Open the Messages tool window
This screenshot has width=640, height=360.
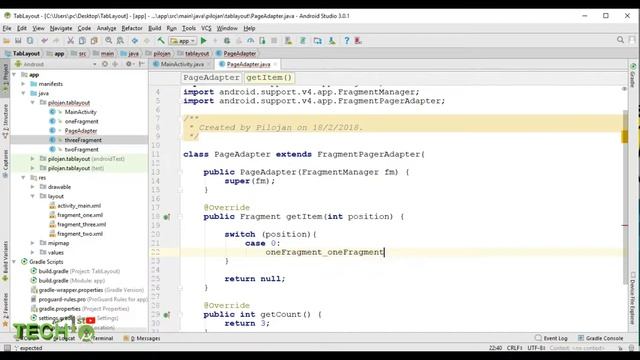142,338
